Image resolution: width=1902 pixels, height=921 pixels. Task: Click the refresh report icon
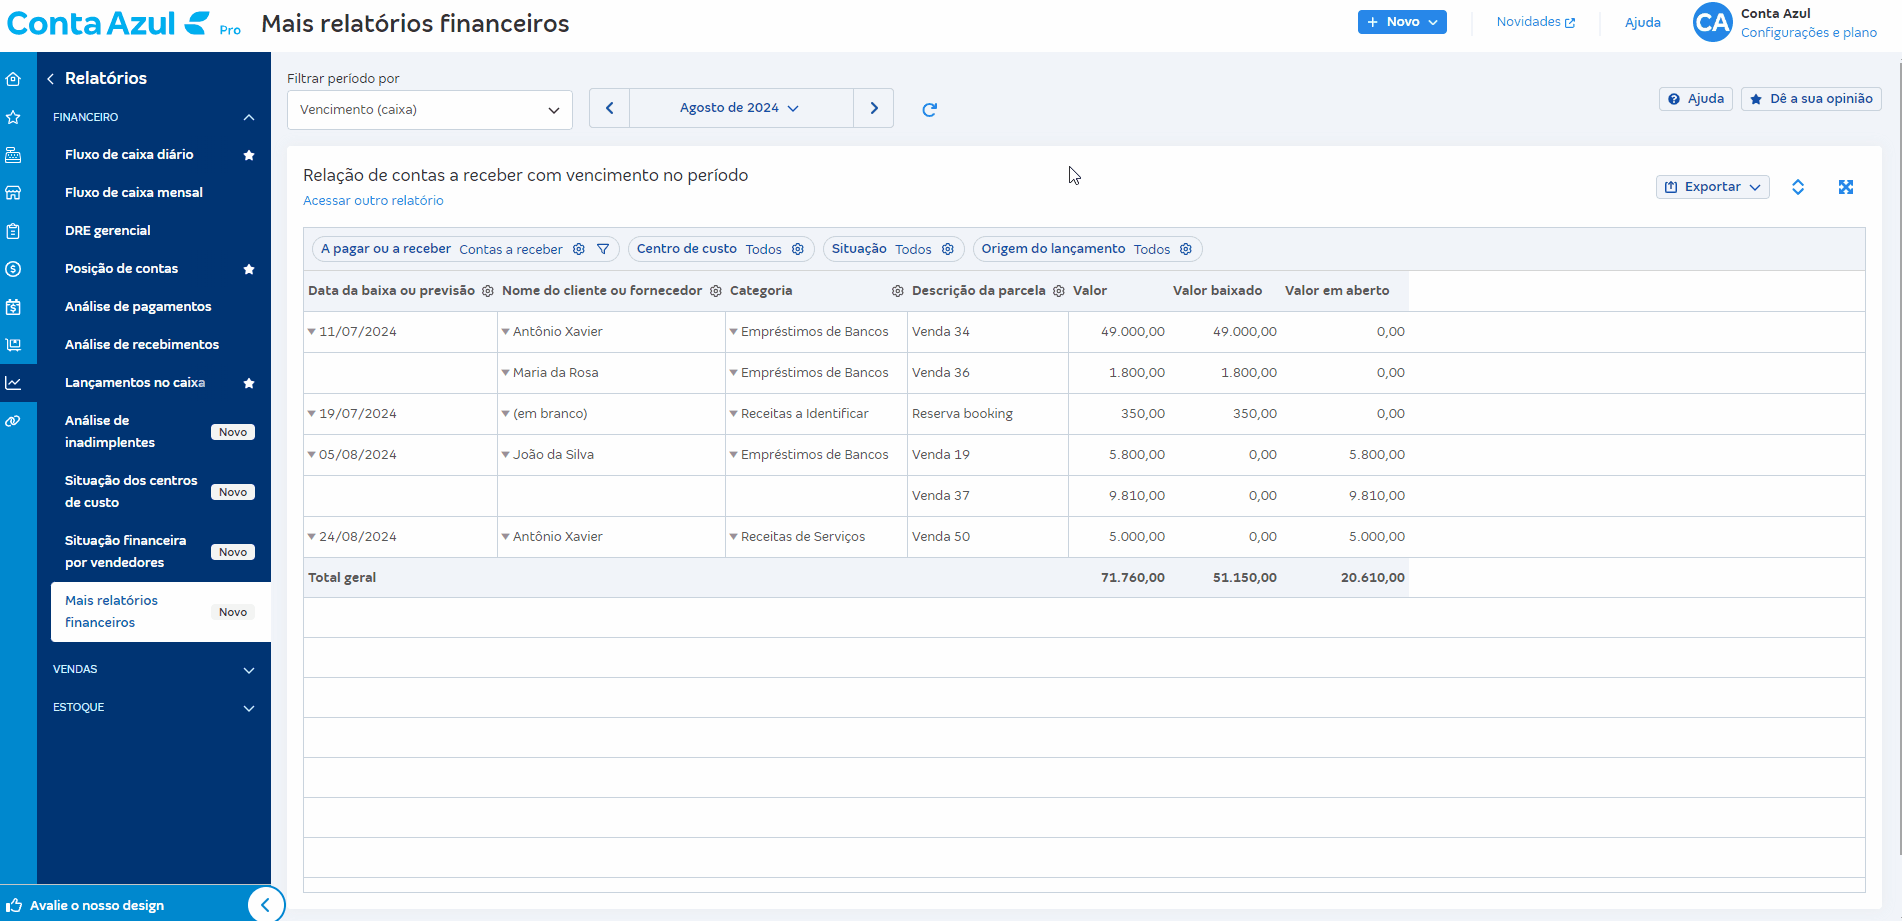pyautogui.click(x=929, y=109)
